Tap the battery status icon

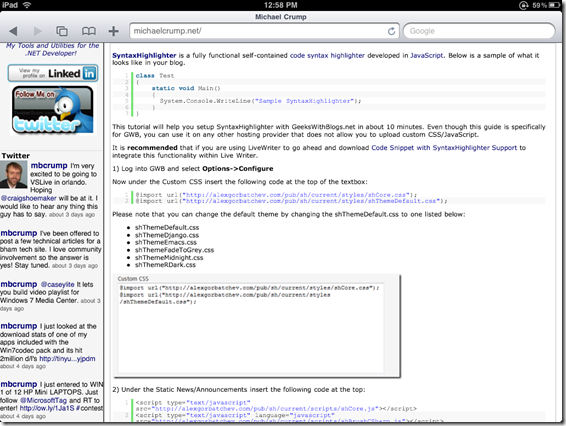554,5
